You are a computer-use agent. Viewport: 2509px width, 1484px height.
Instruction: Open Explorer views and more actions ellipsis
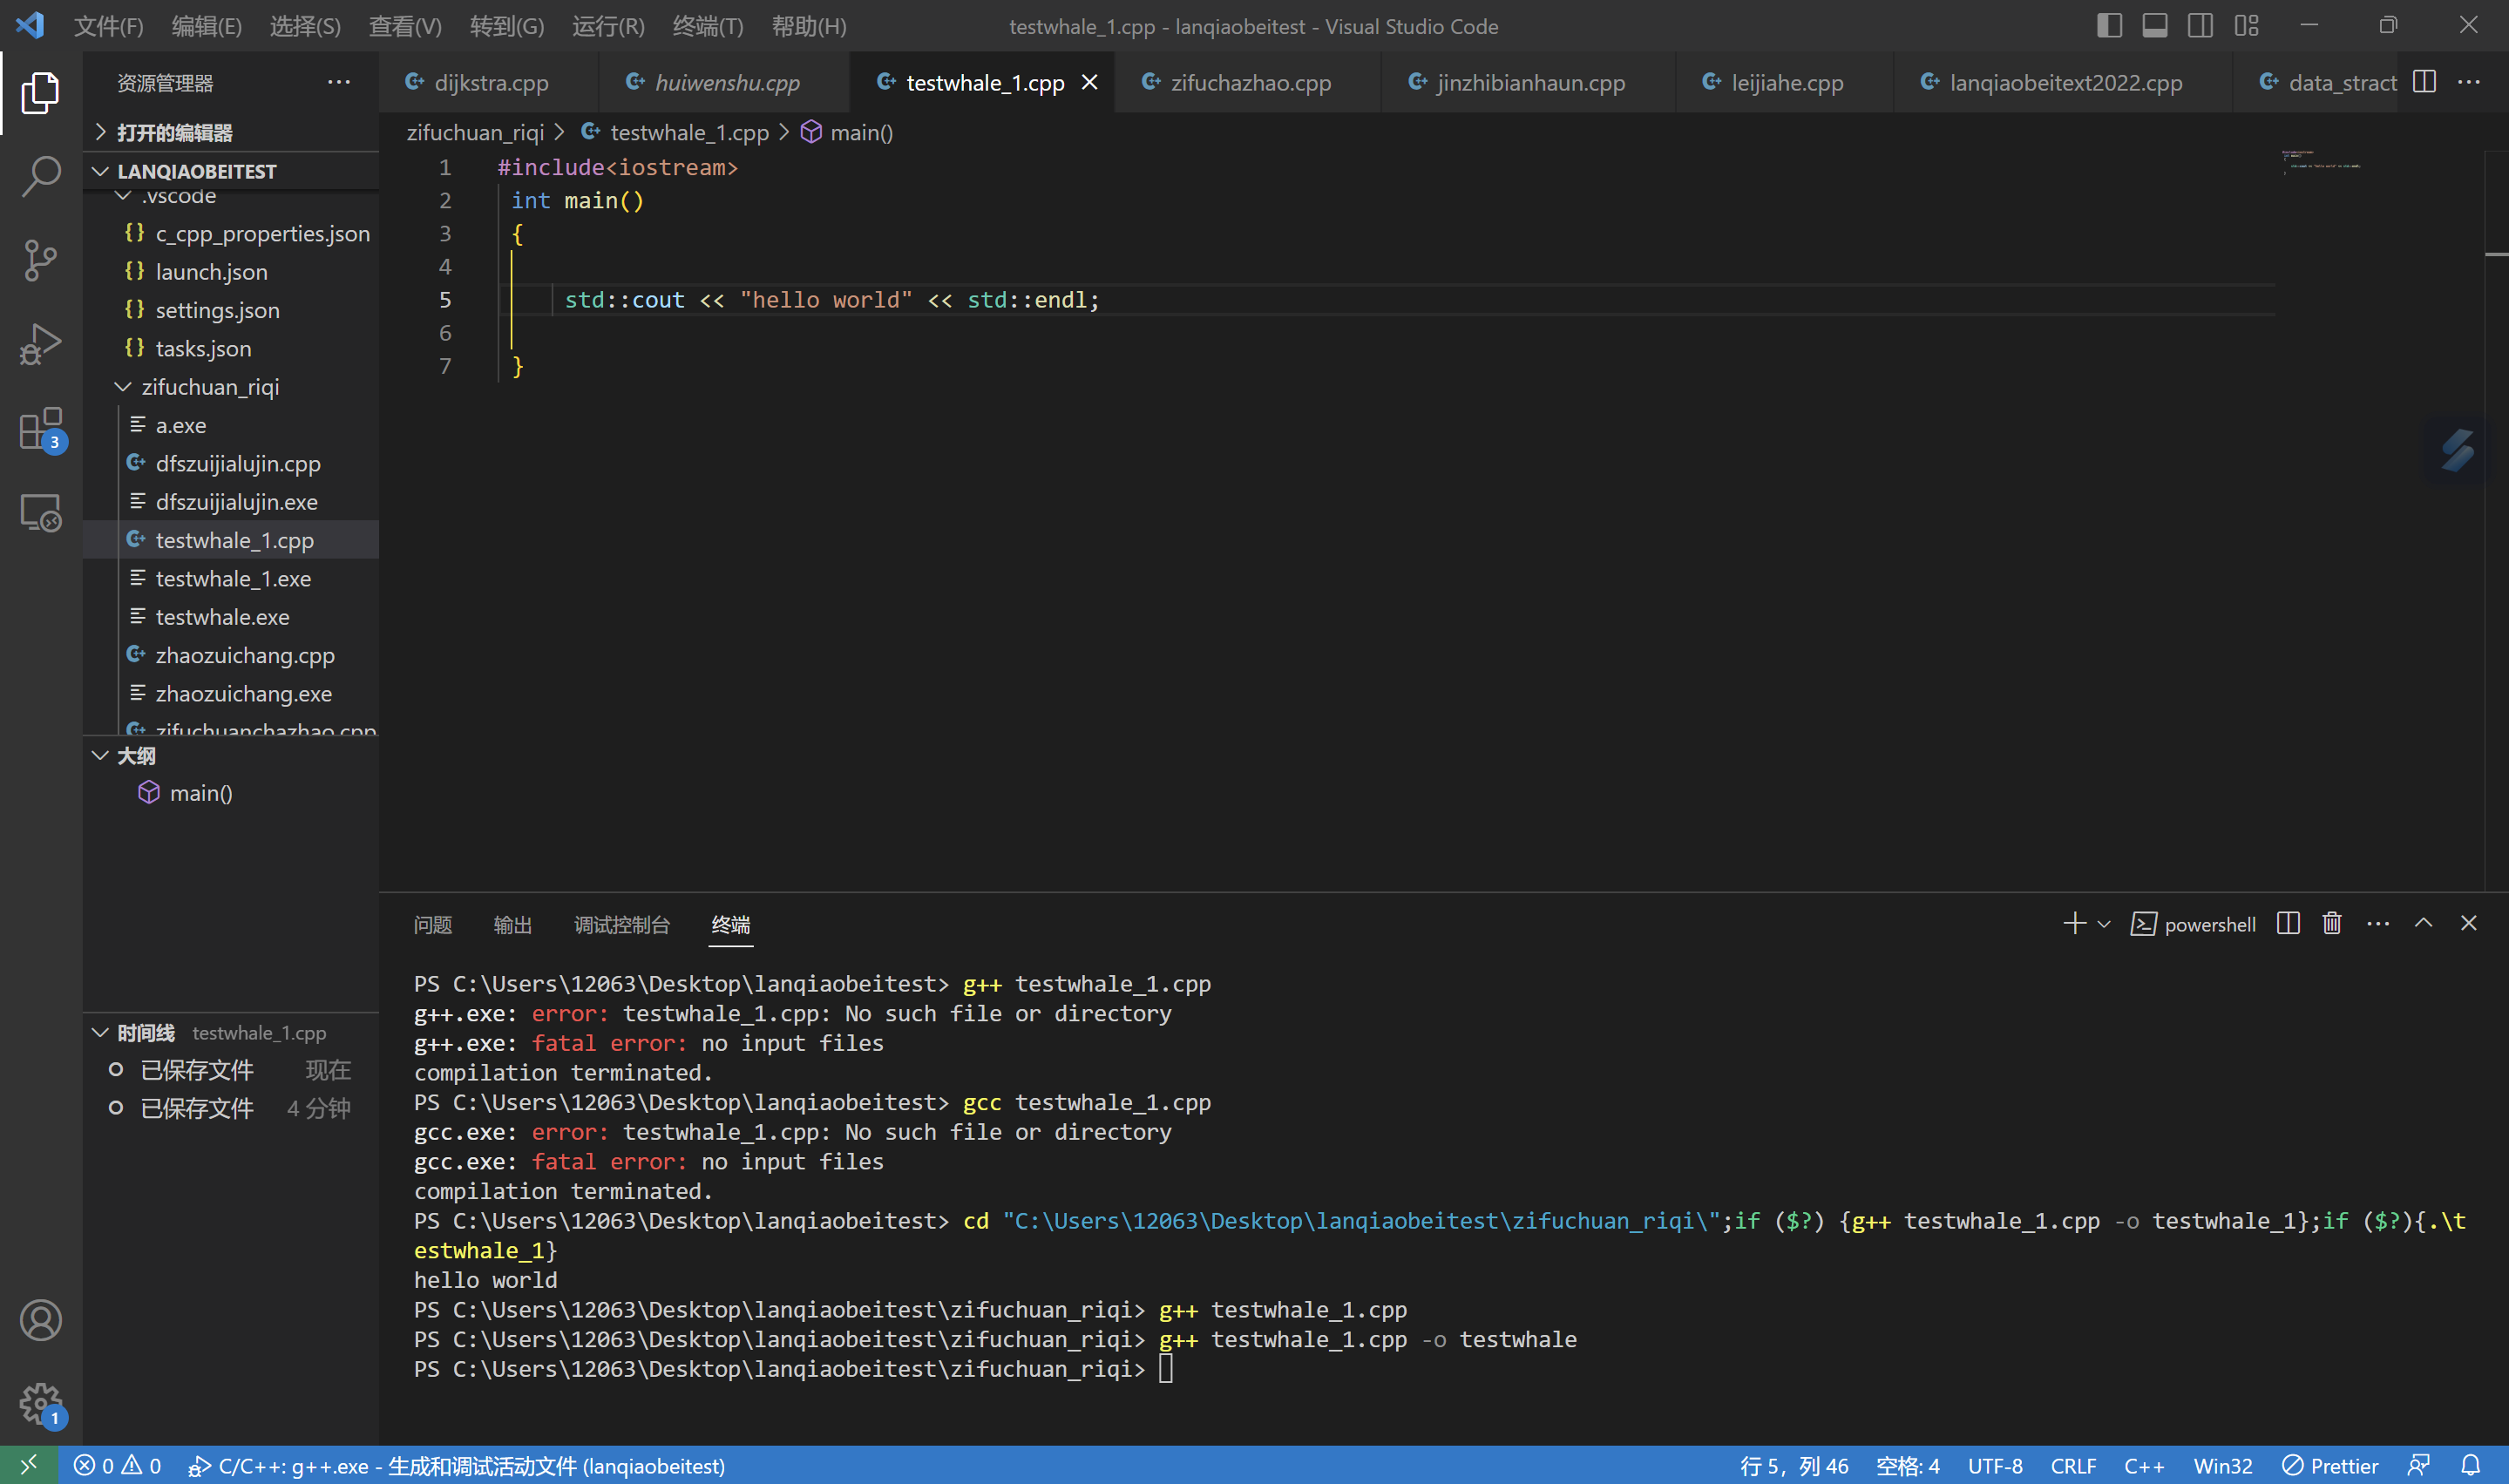pos(339,82)
